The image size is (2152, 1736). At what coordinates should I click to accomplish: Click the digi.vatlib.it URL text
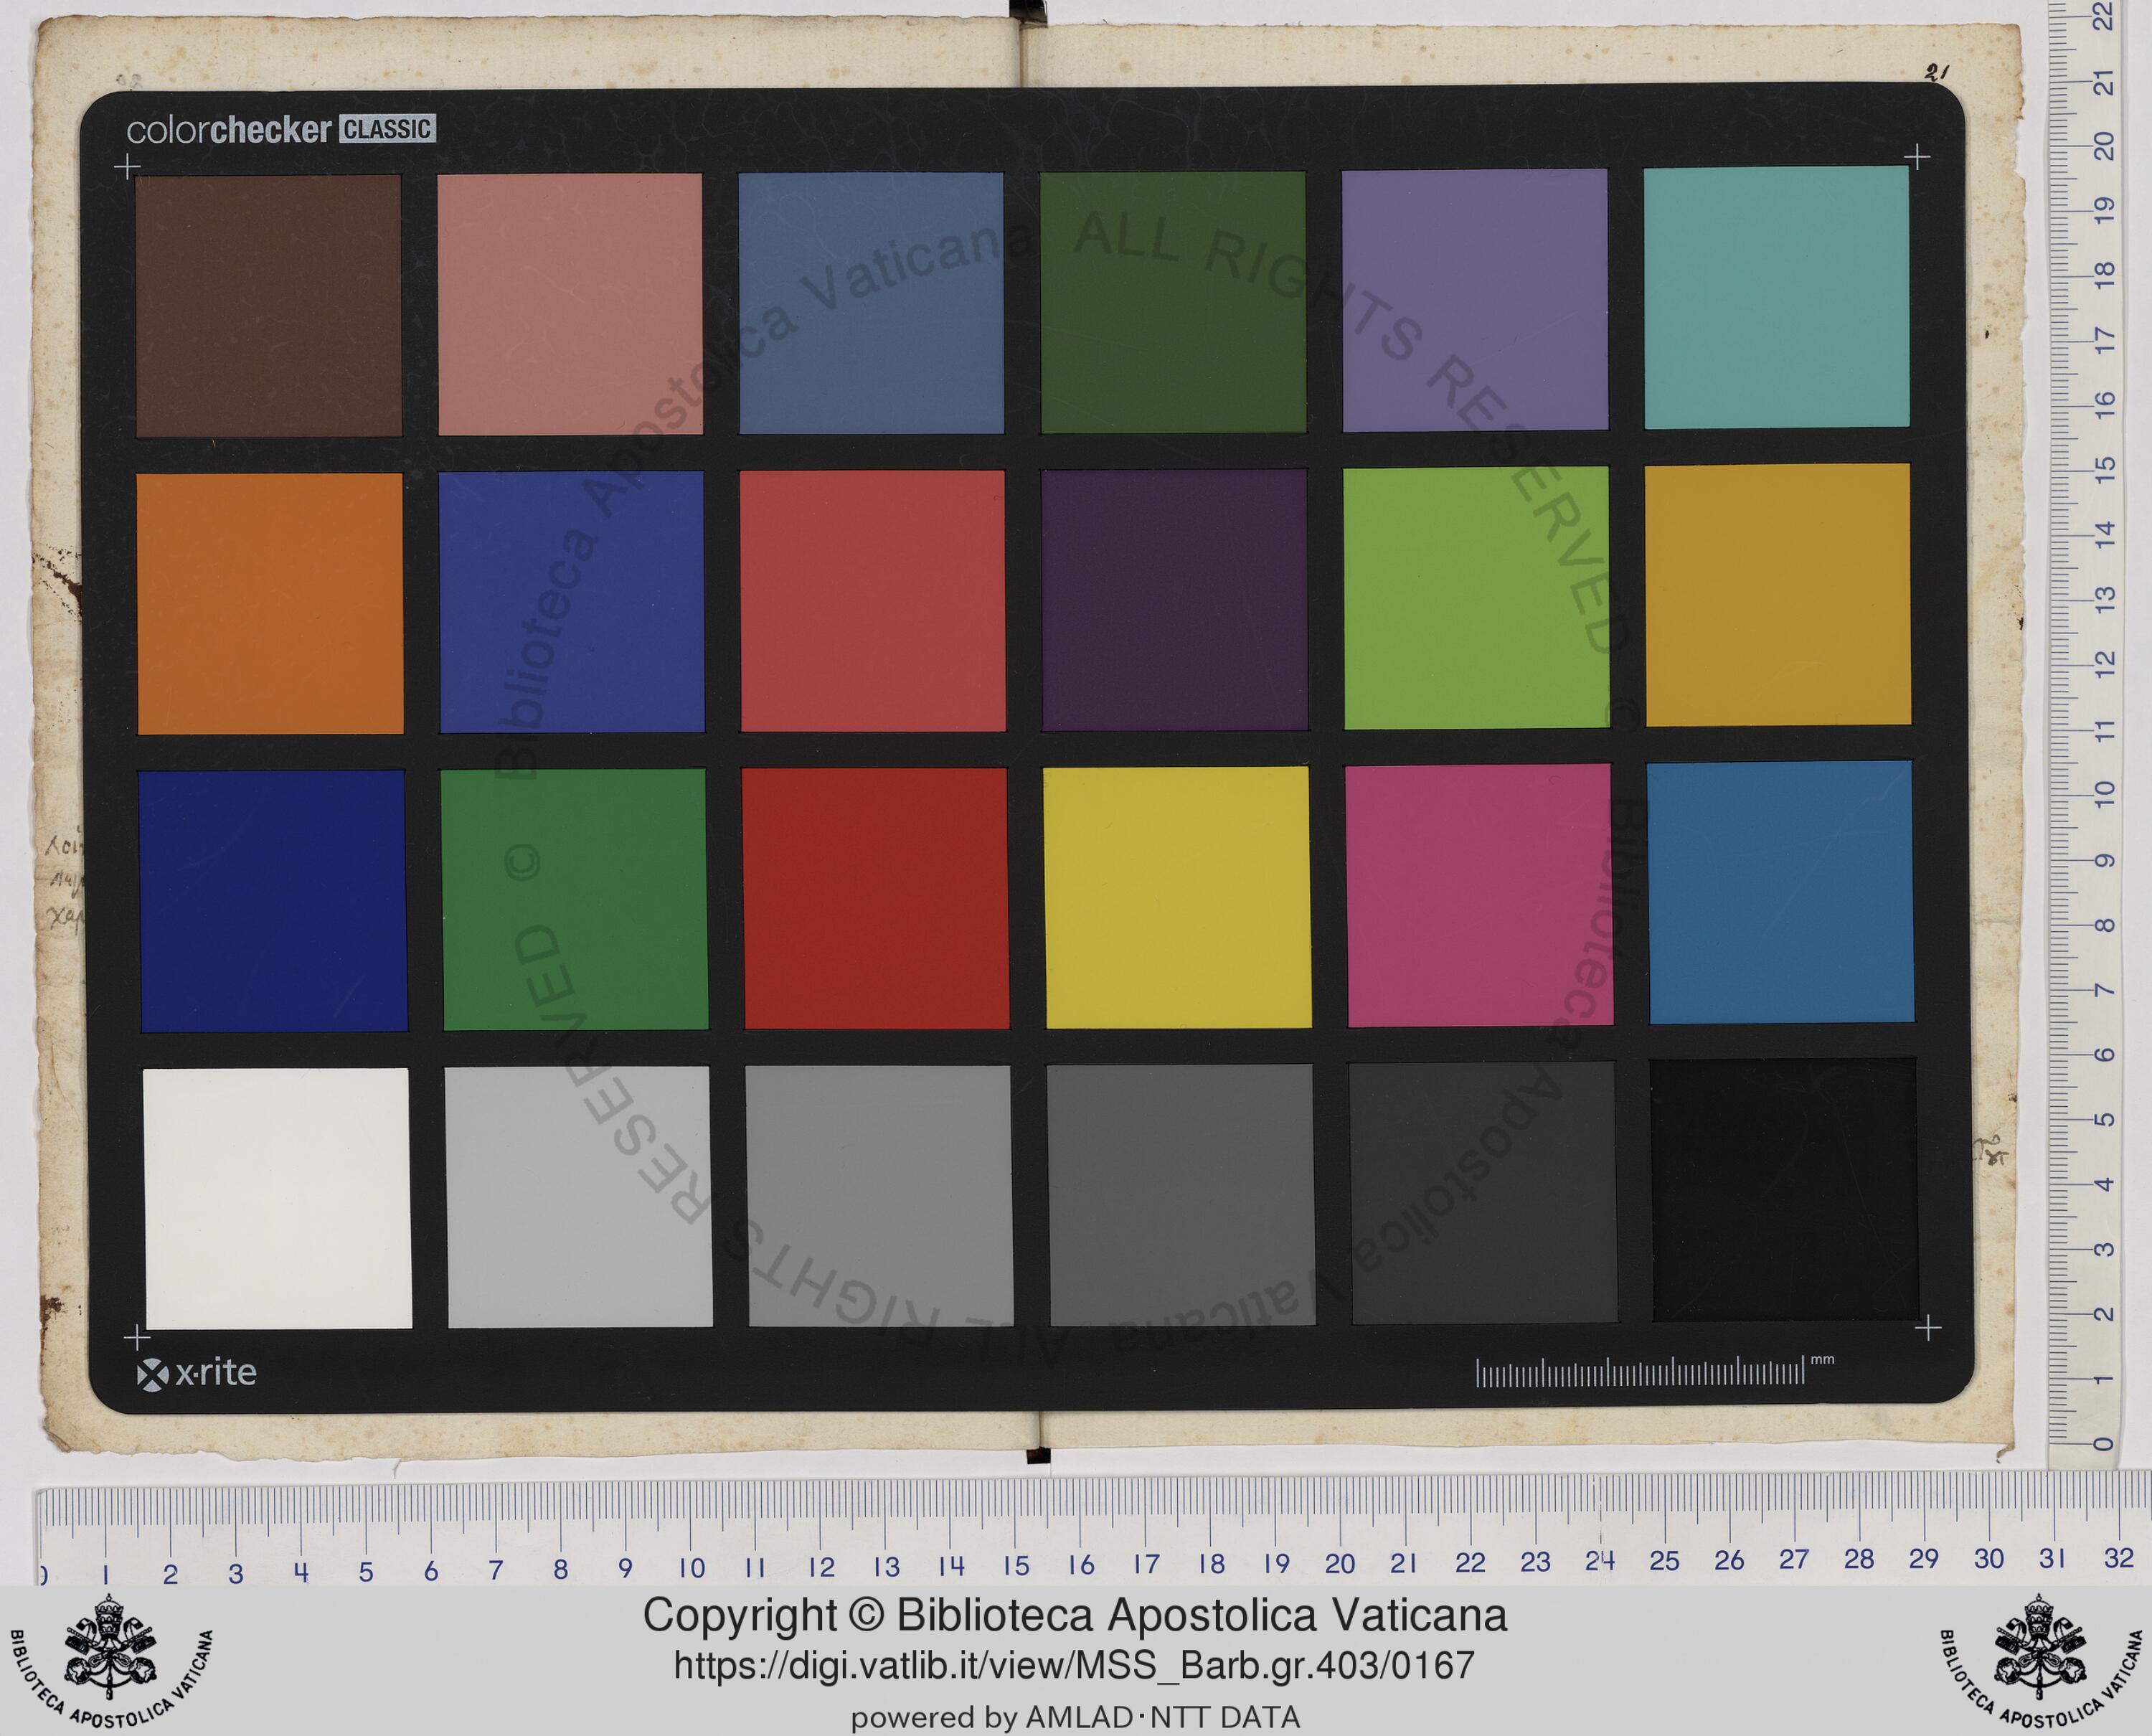(x=1074, y=1666)
